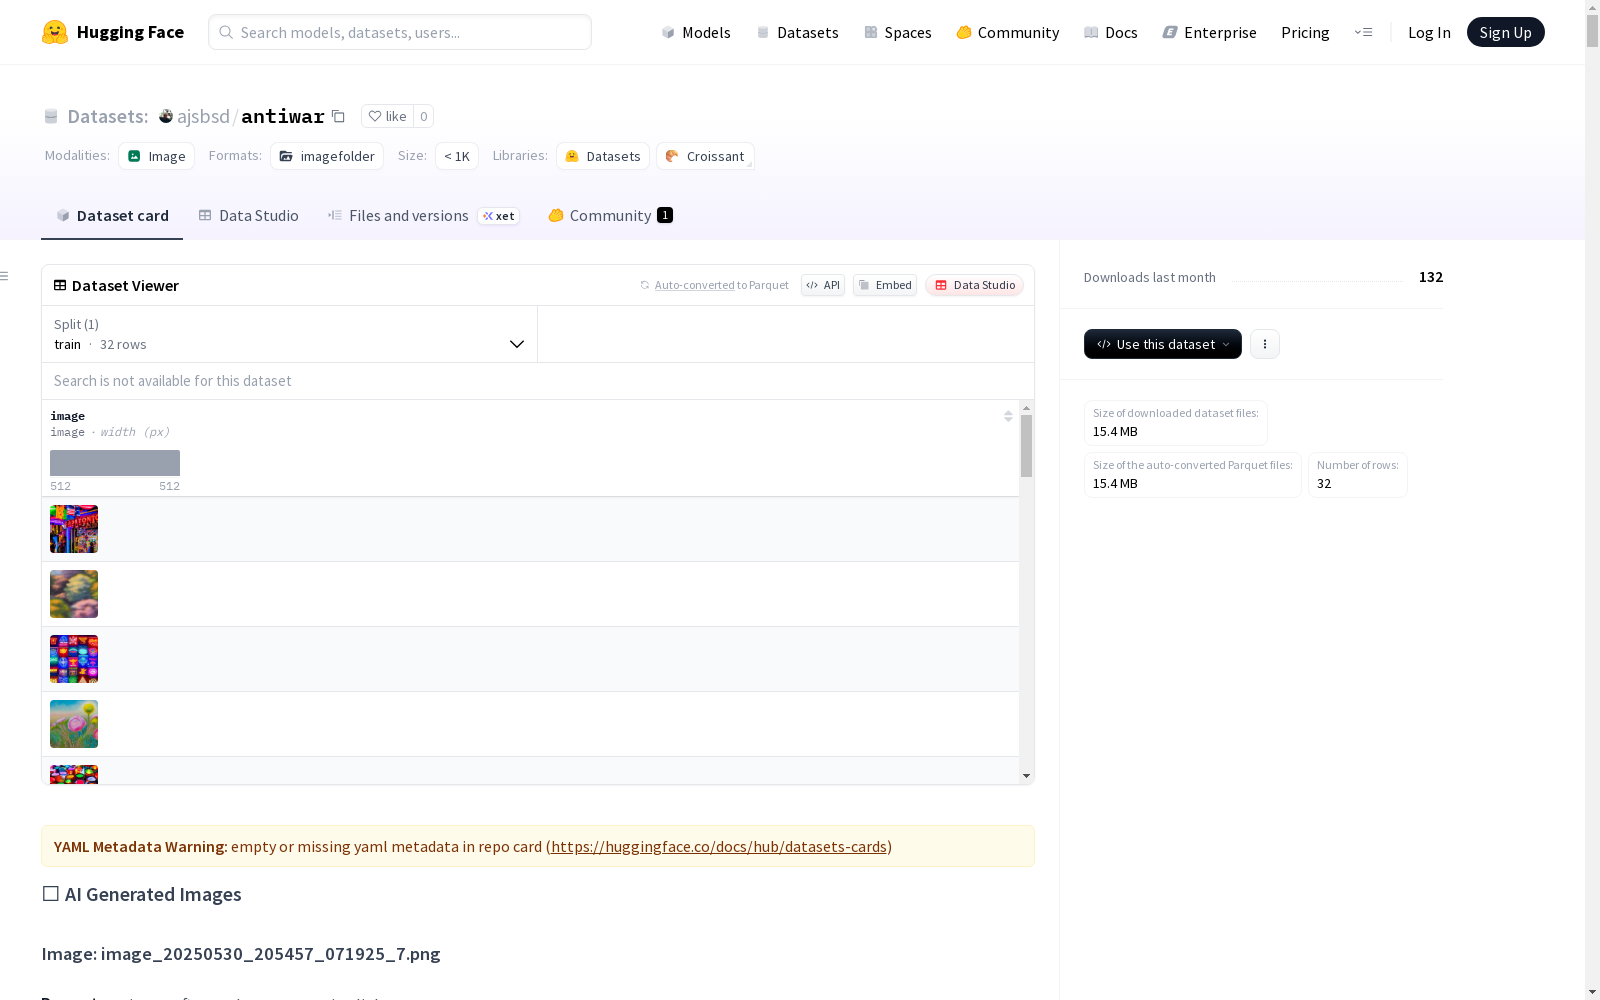Screen dimensions: 1600x1000
Task: Click the Sign Up button
Action: [x=1506, y=32]
